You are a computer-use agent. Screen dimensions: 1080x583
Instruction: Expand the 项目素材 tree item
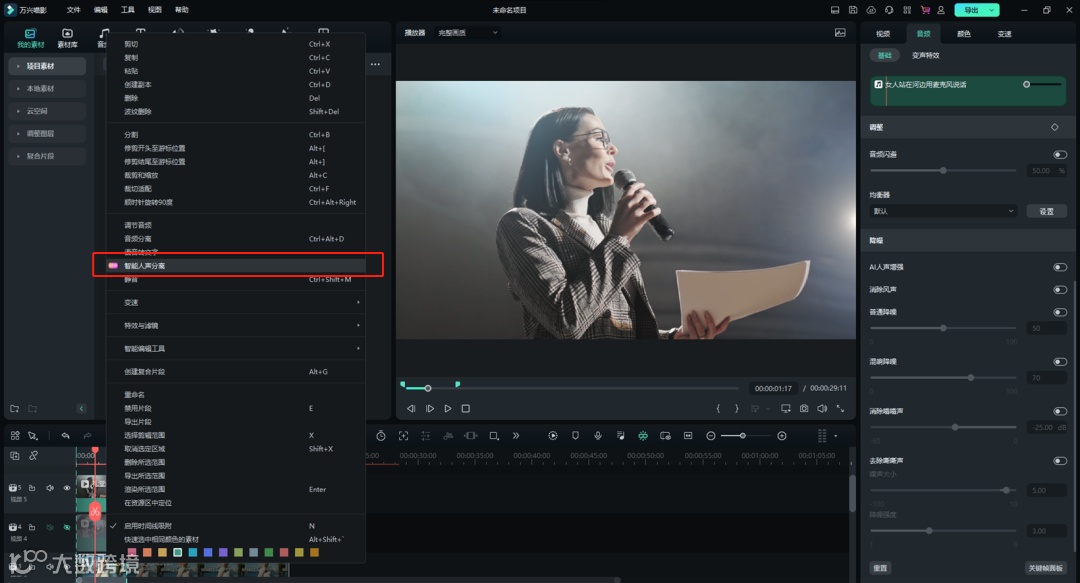tap(18, 66)
